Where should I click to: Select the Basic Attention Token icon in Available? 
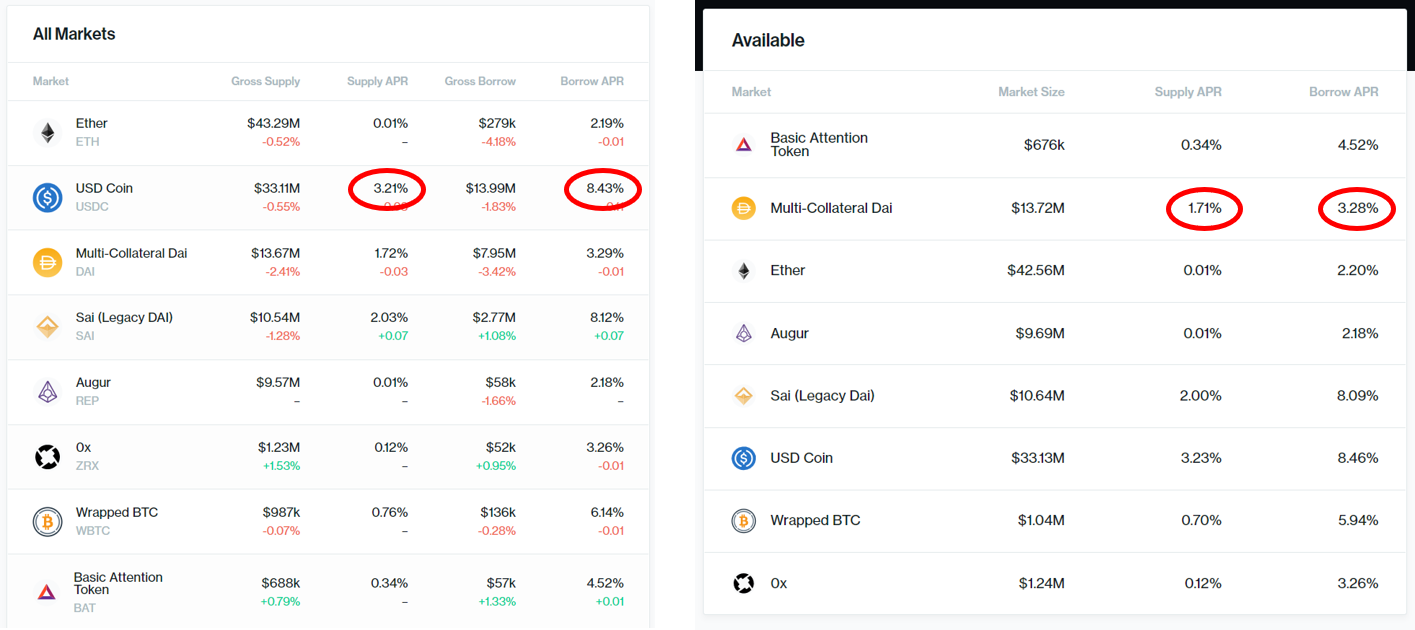coord(744,144)
